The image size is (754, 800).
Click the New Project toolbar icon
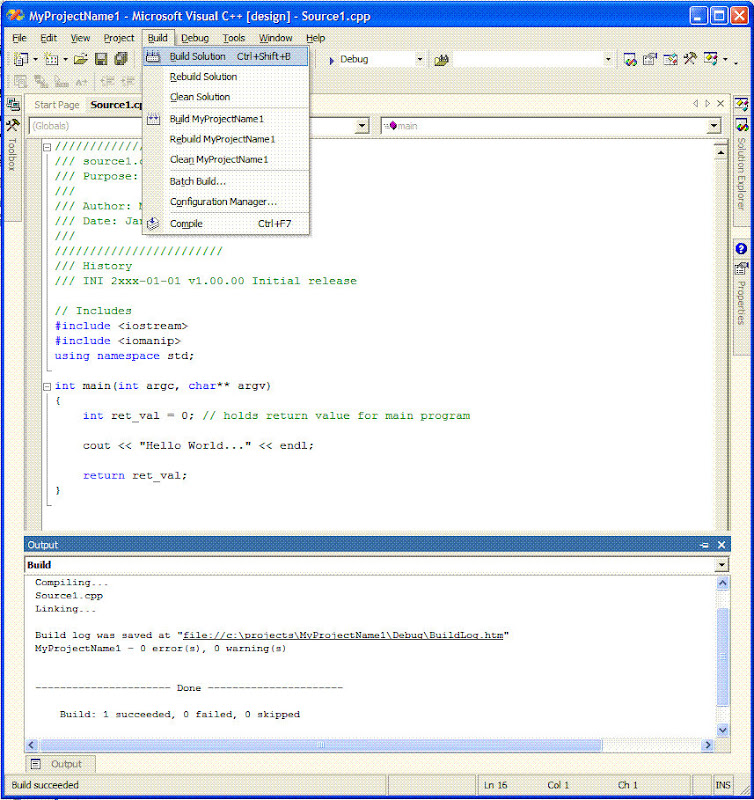click(x=20, y=59)
